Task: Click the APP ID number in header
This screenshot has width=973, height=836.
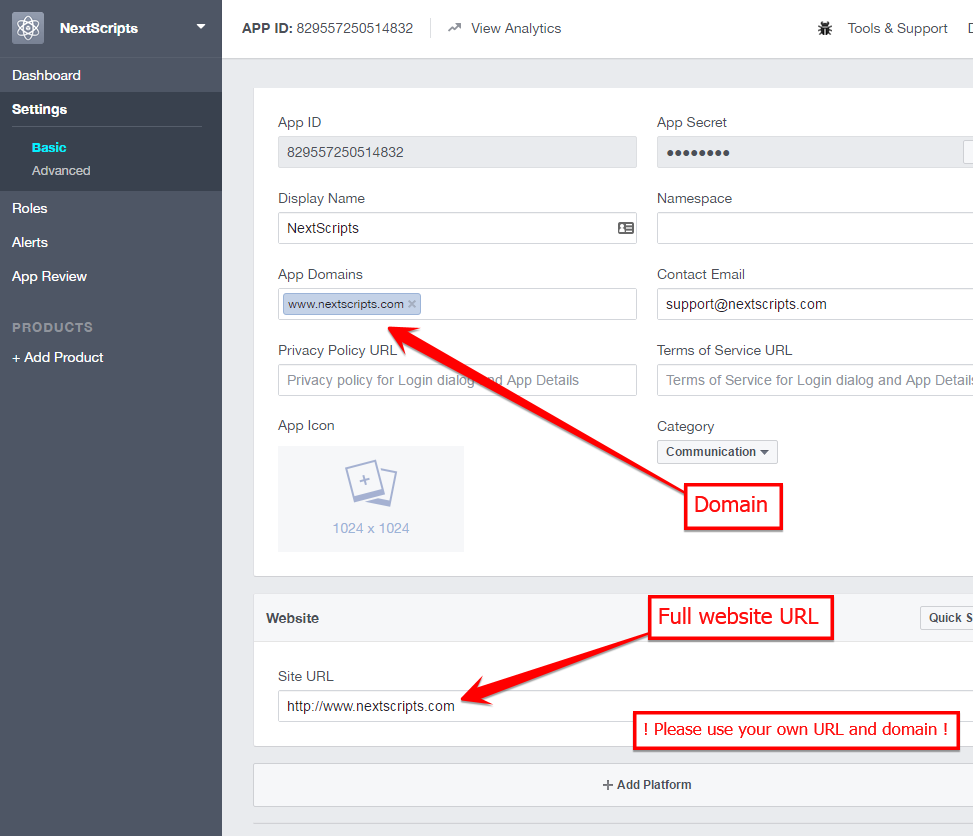Action: pyautogui.click(x=354, y=29)
